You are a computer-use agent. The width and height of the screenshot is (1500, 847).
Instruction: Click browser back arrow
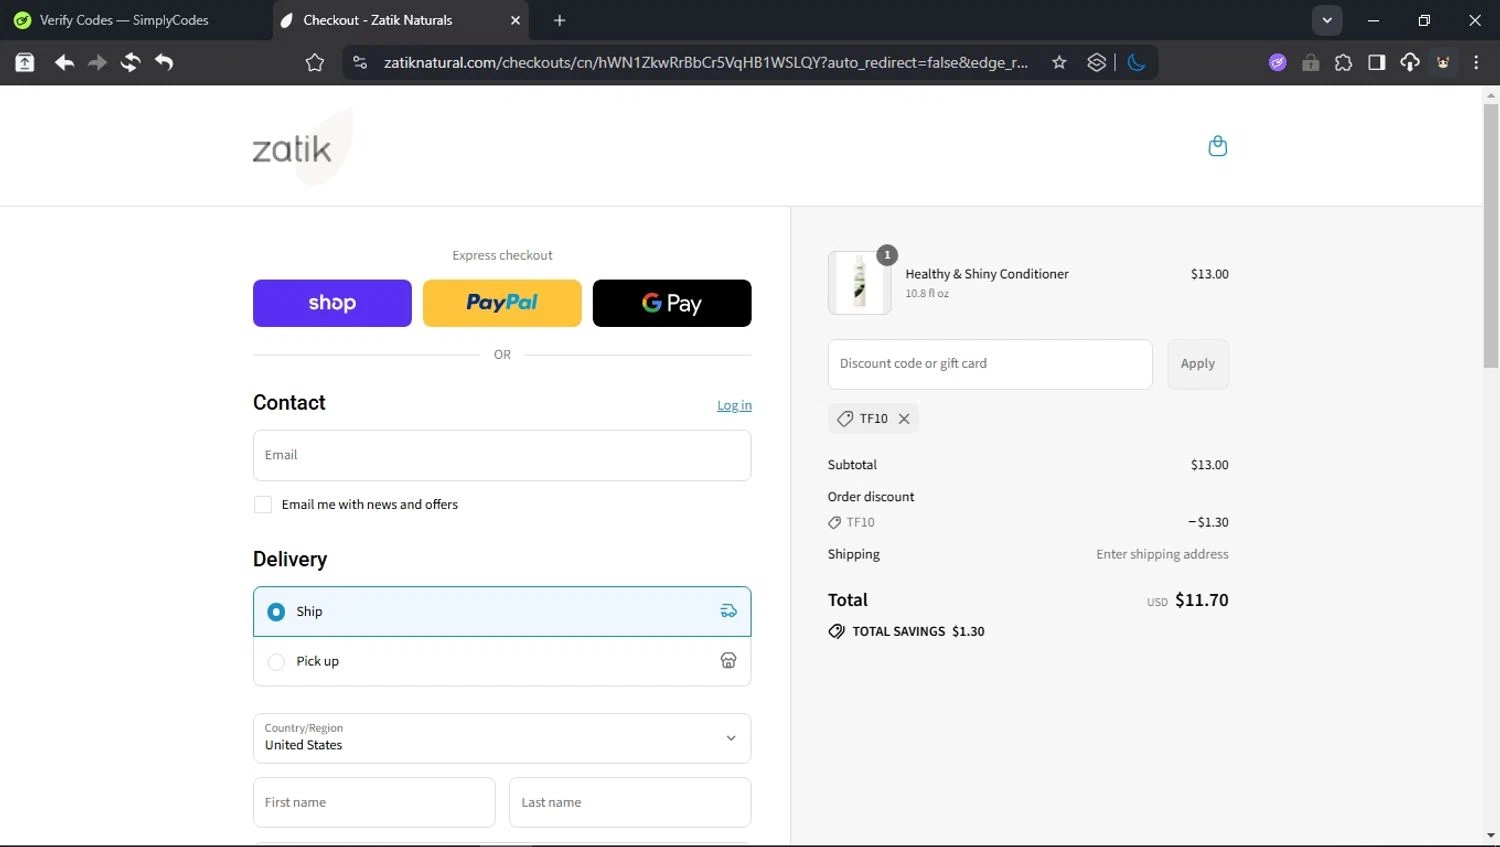[64, 62]
